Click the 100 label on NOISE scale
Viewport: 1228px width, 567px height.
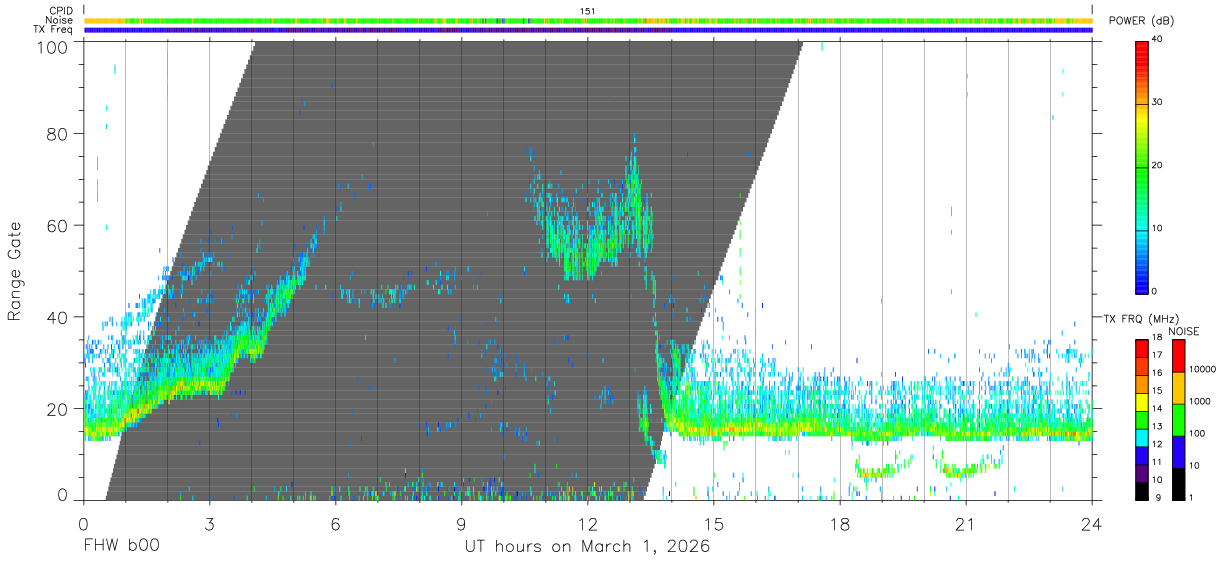click(x=1197, y=433)
